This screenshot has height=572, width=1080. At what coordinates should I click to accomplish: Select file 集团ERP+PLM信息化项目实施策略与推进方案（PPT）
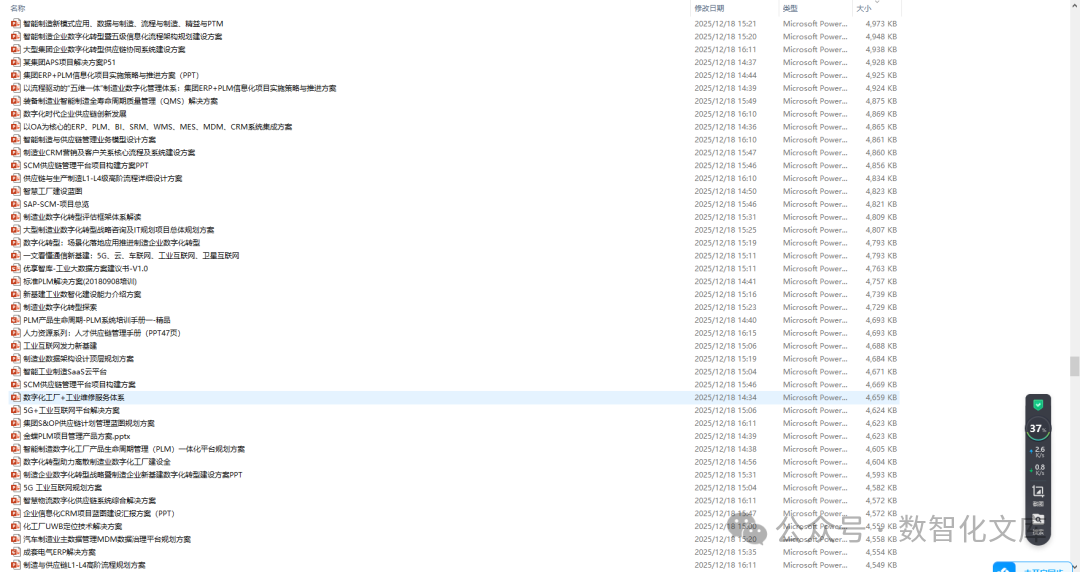pyautogui.click(x=111, y=75)
